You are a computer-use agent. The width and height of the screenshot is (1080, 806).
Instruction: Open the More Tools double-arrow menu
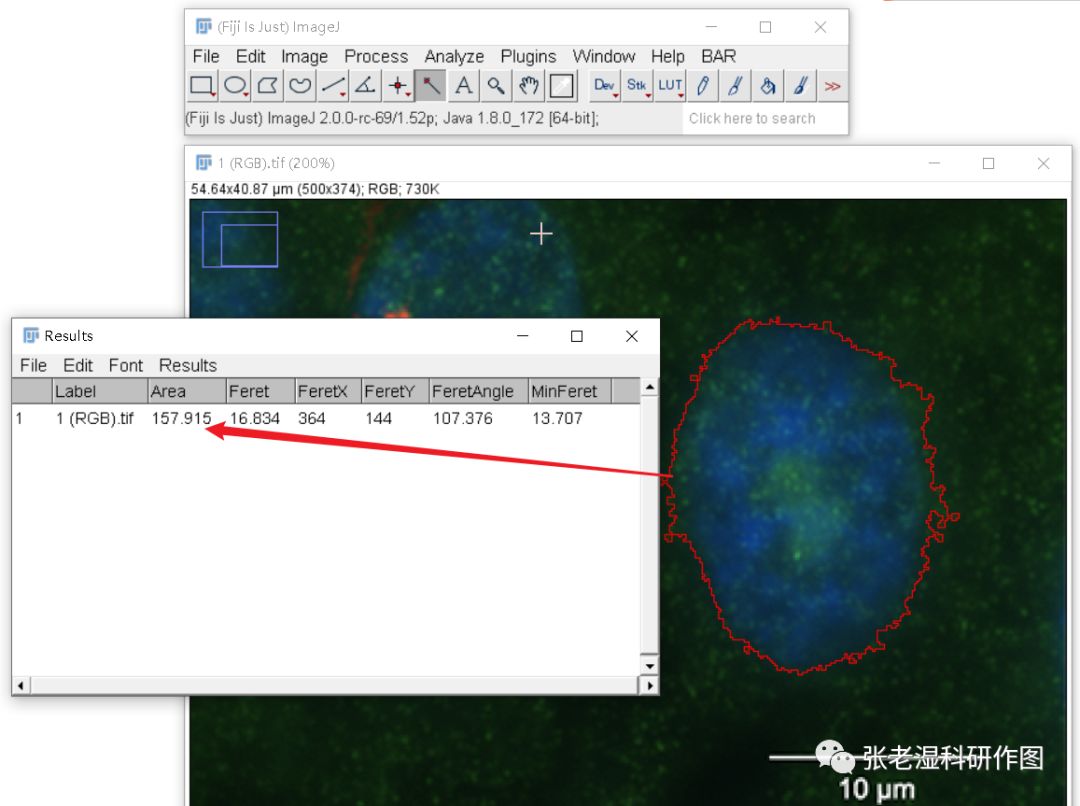(832, 86)
